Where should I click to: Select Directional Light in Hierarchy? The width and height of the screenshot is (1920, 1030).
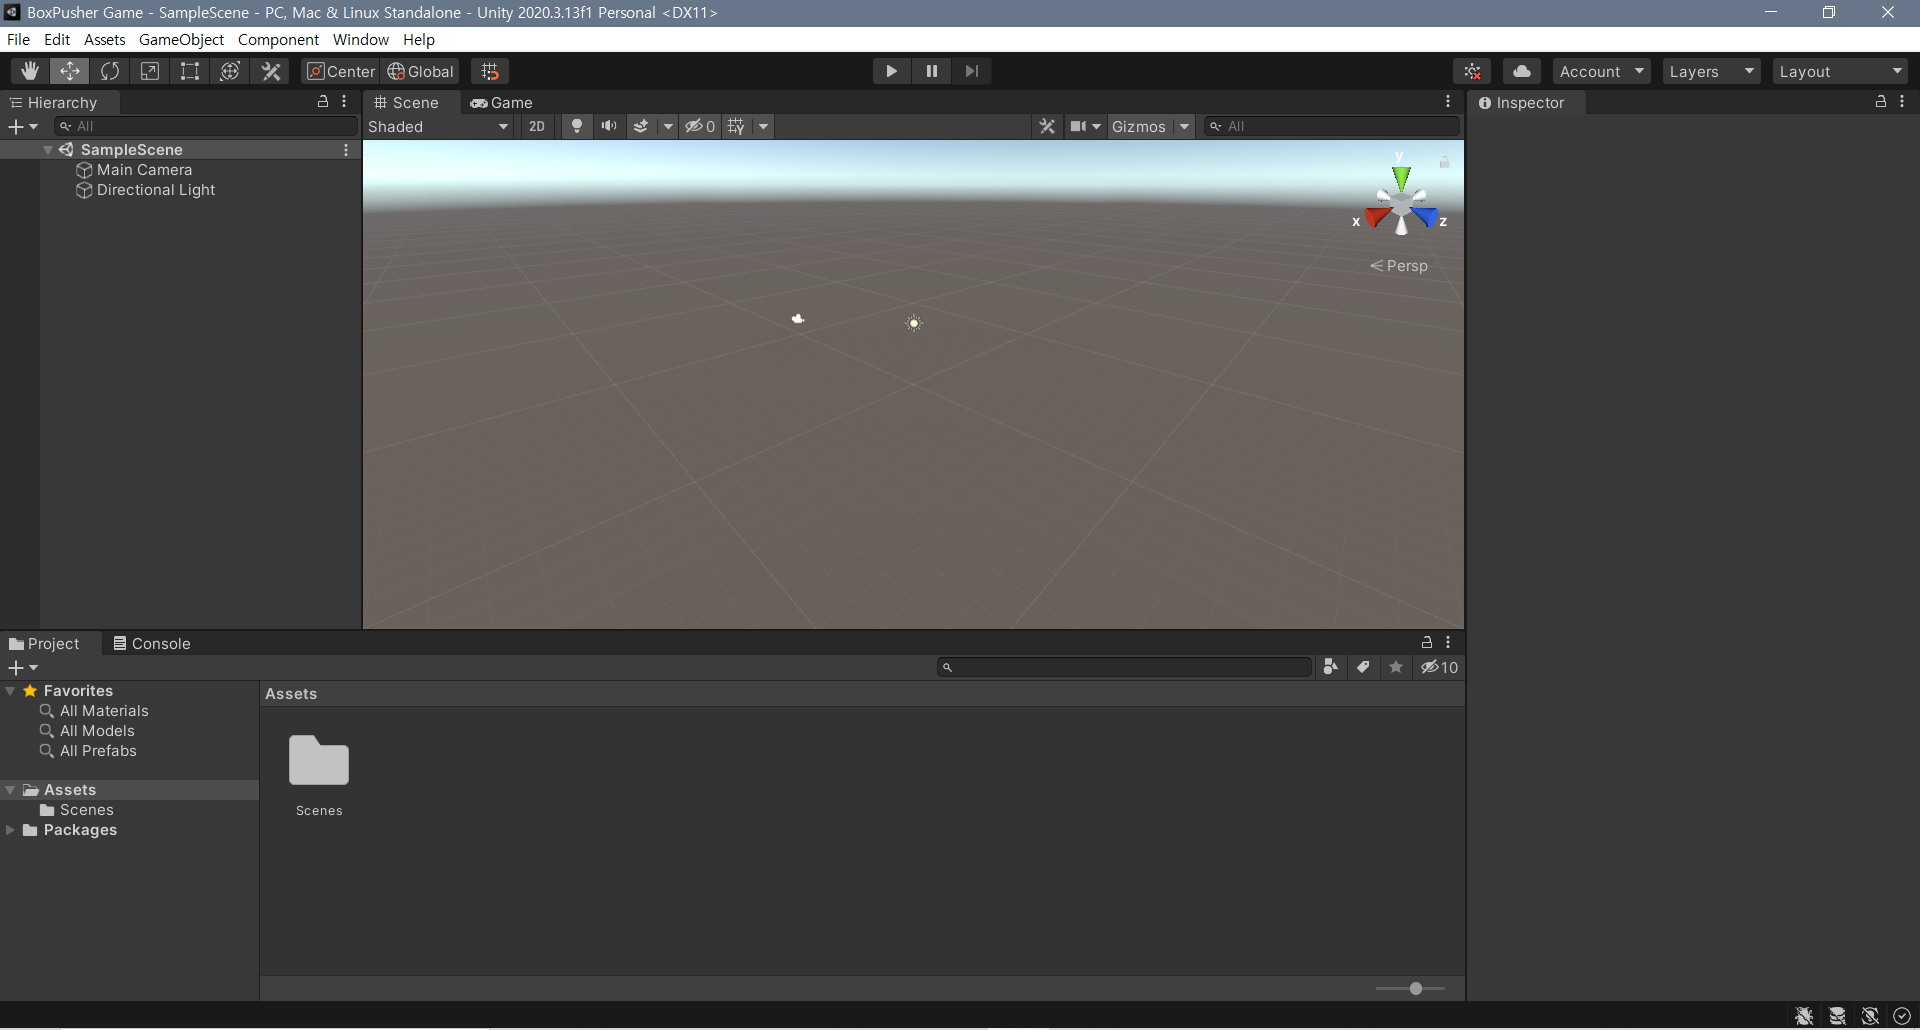(x=156, y=190)
